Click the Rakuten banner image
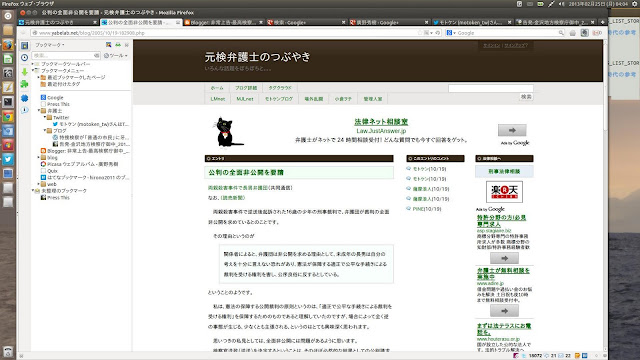The image size is (640, 360). (504, 192)
